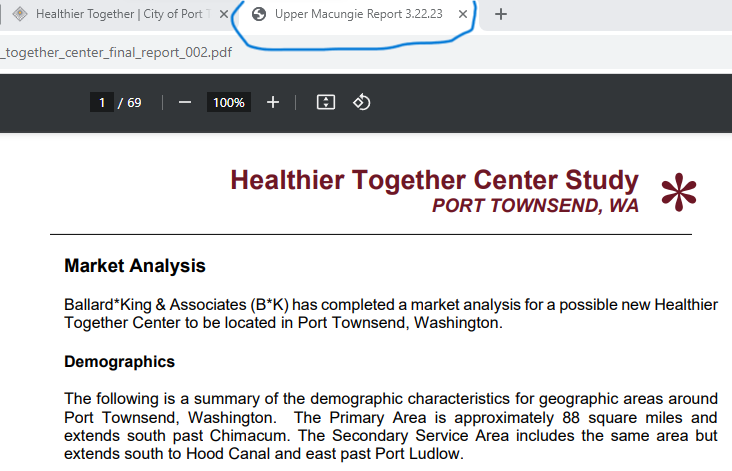Click the Healthier Together Center Study title
Viewport: 732px width, 471px height.
click(x=434, y=180)
